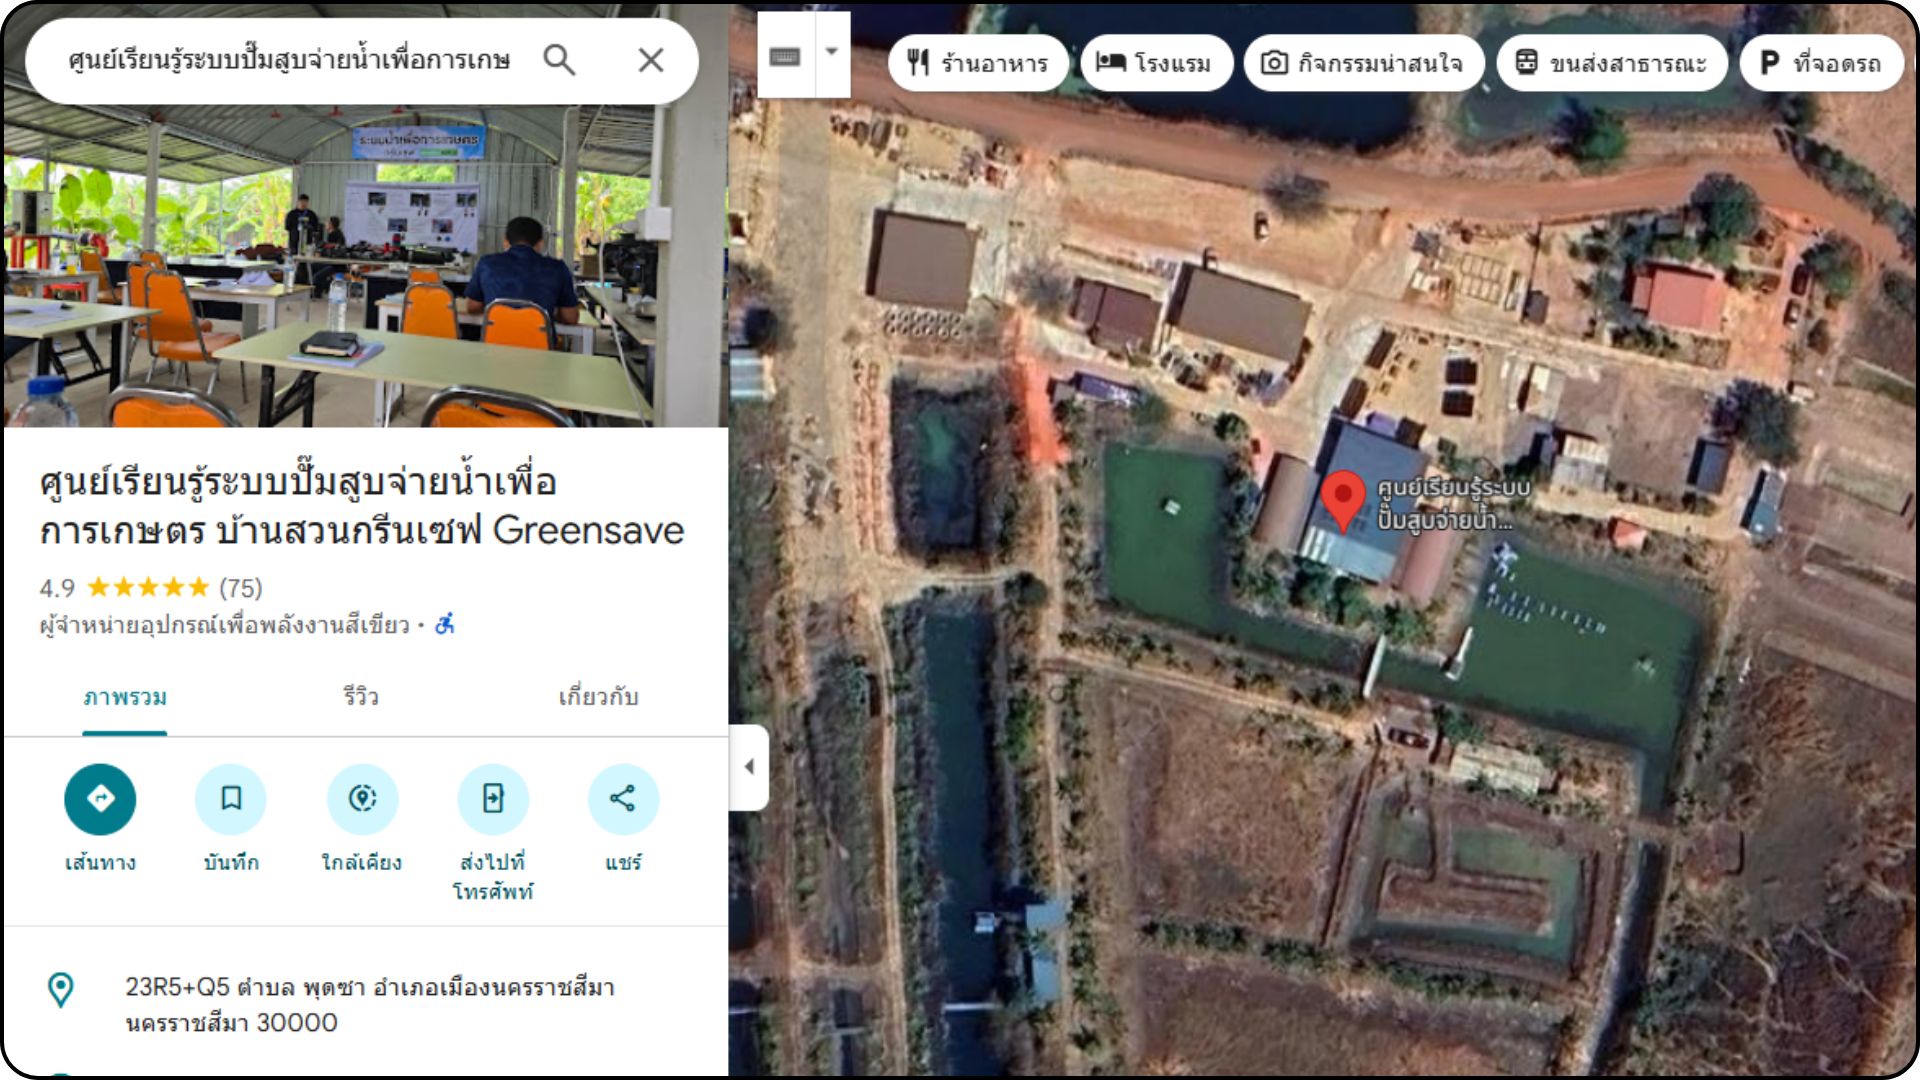Click inside the search text field
1920x1080 pixels.
[x=288, y=61]
